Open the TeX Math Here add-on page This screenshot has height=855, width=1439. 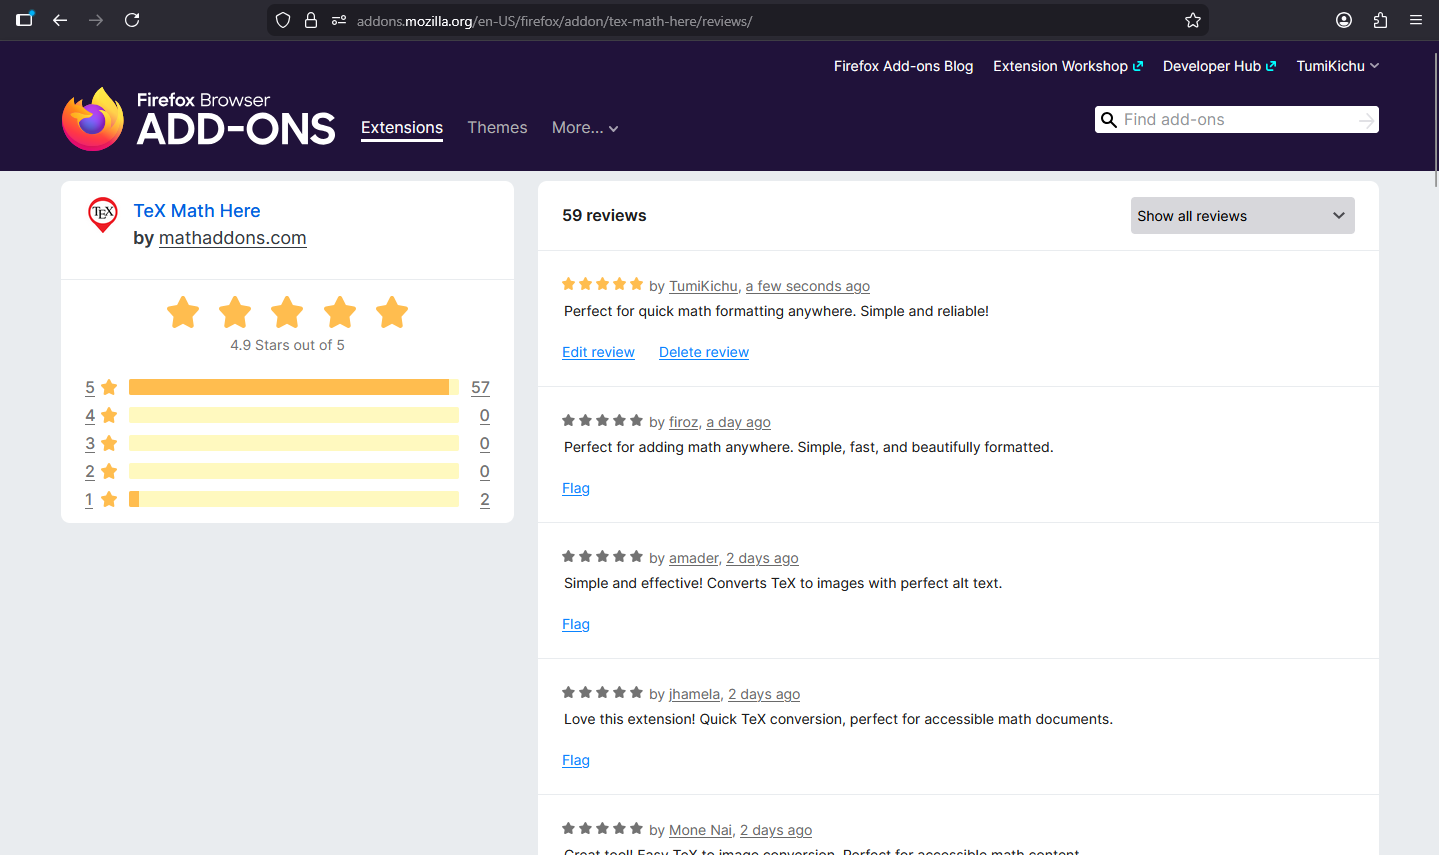point(197,211)
